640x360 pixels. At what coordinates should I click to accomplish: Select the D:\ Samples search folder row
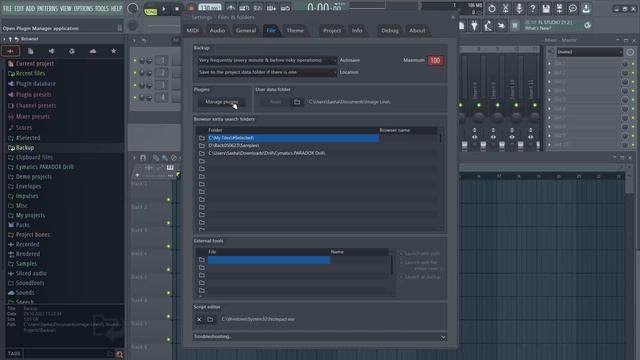point(293,146)
